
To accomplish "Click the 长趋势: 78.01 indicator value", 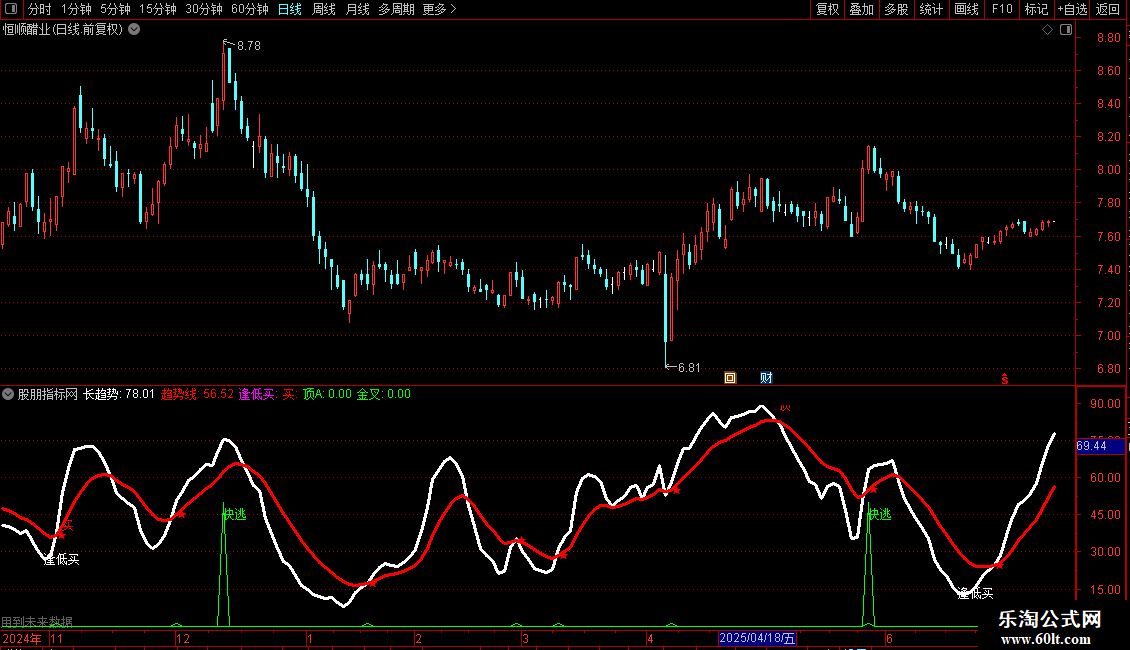I will click(119, 394).
